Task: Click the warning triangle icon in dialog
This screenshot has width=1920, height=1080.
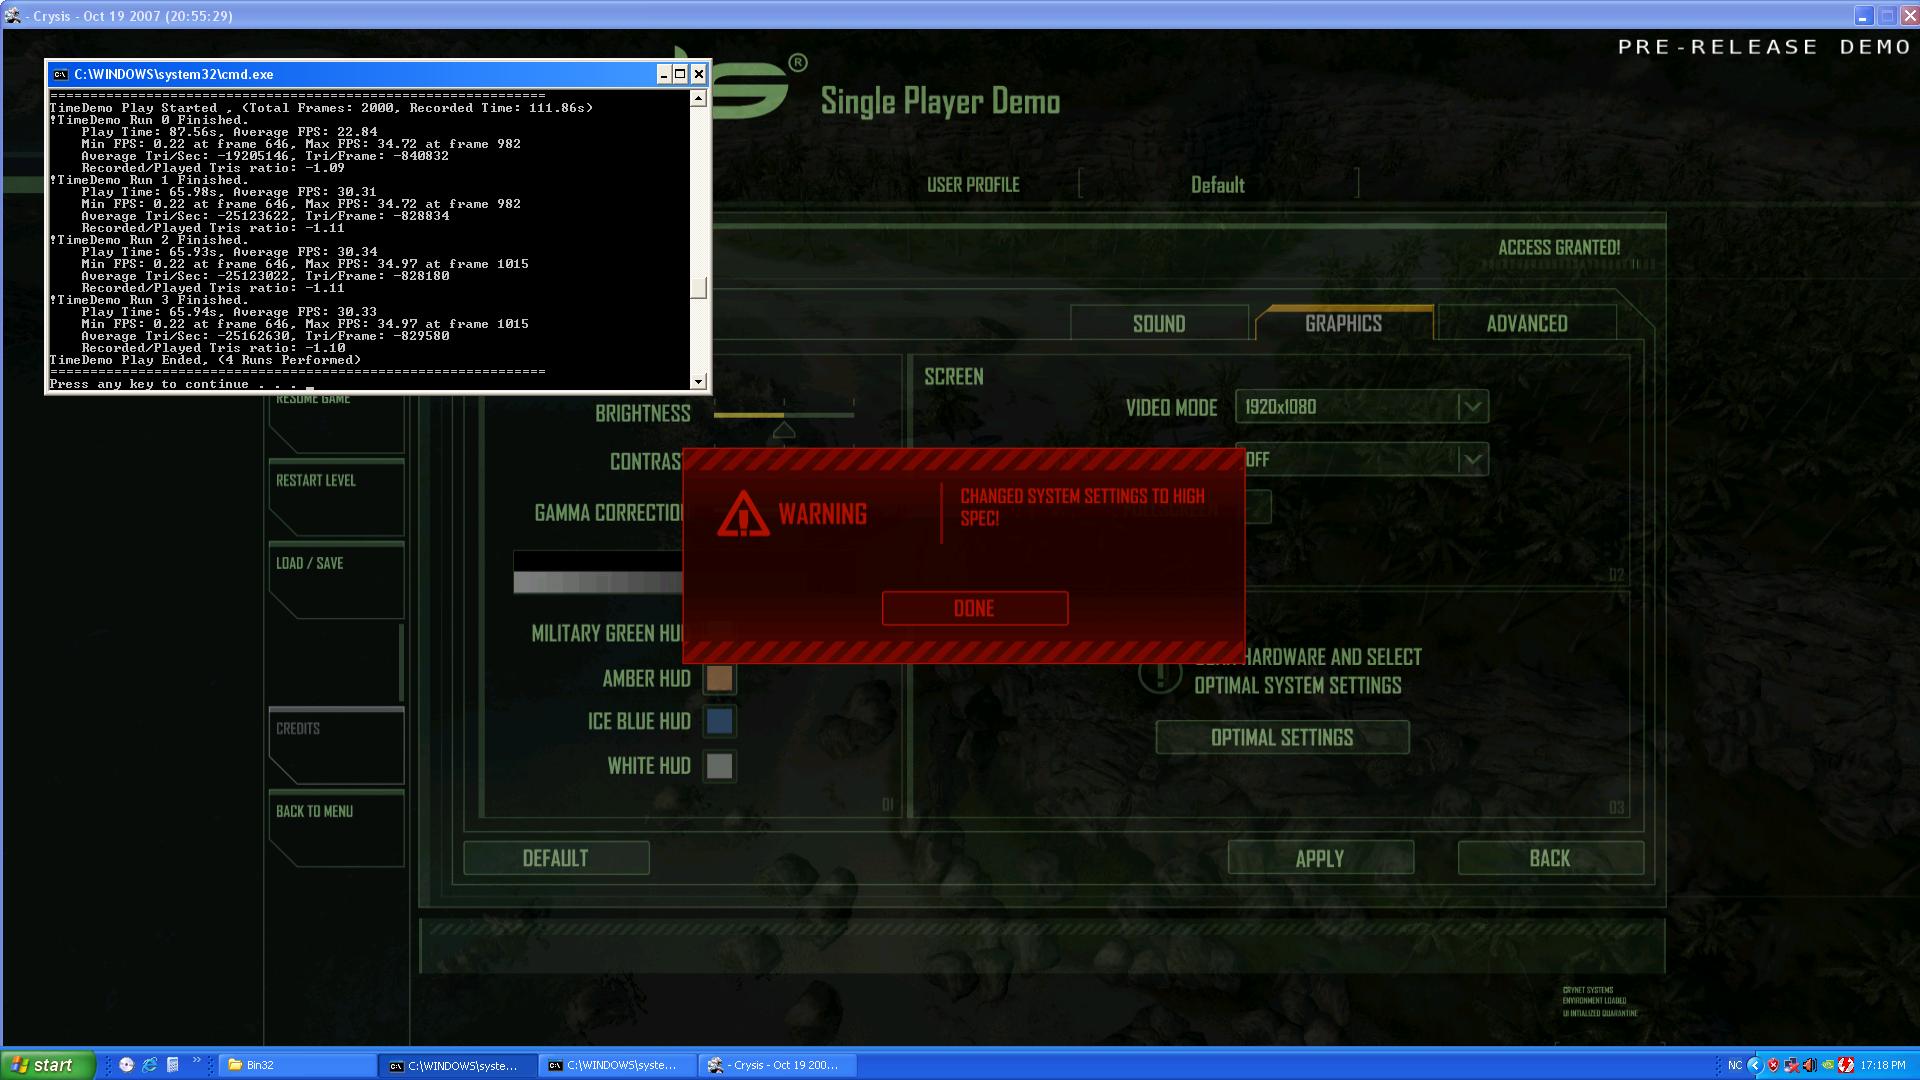Action: coord(743,513)
